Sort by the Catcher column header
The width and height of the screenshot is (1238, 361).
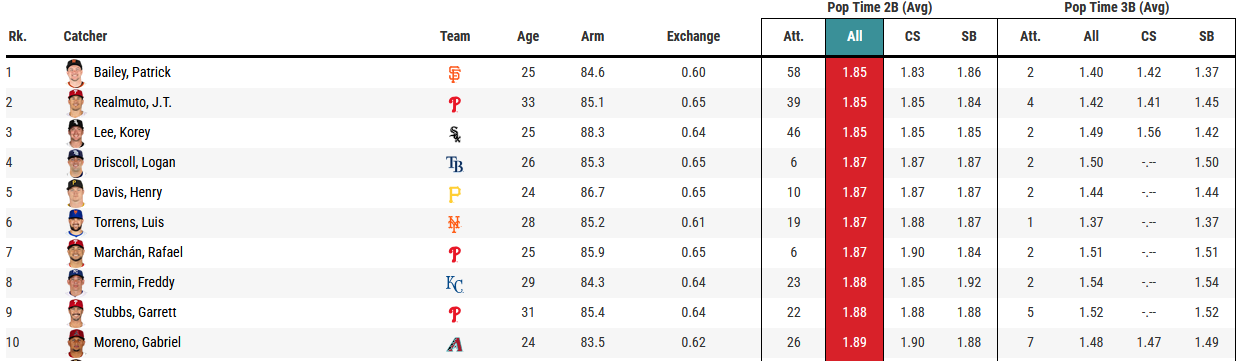click(x=85, y=37)
